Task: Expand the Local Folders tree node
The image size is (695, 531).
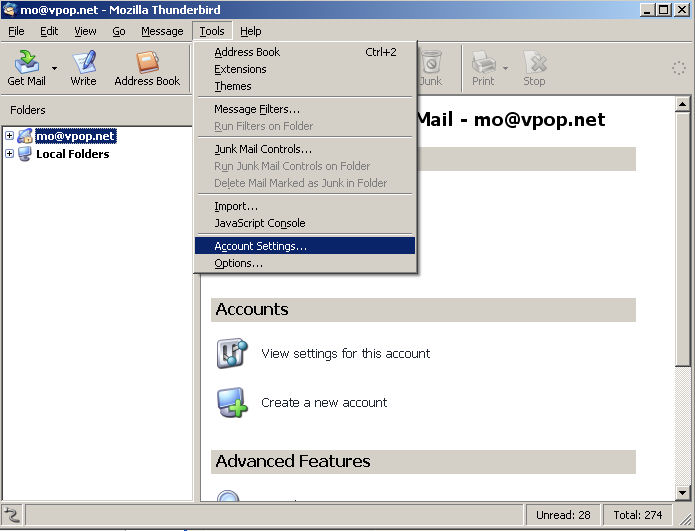Action: 10,154
